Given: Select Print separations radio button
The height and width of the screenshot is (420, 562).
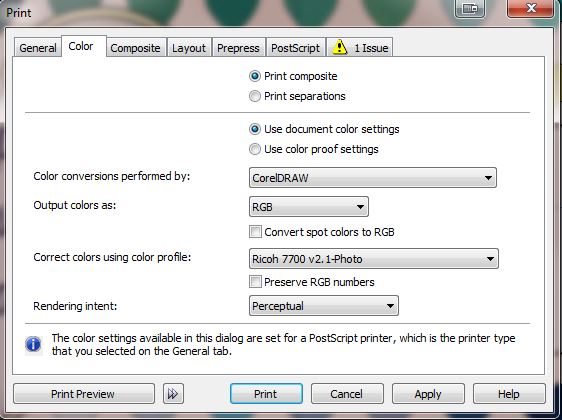Looking at the screenshot, I should coord(255,96).
